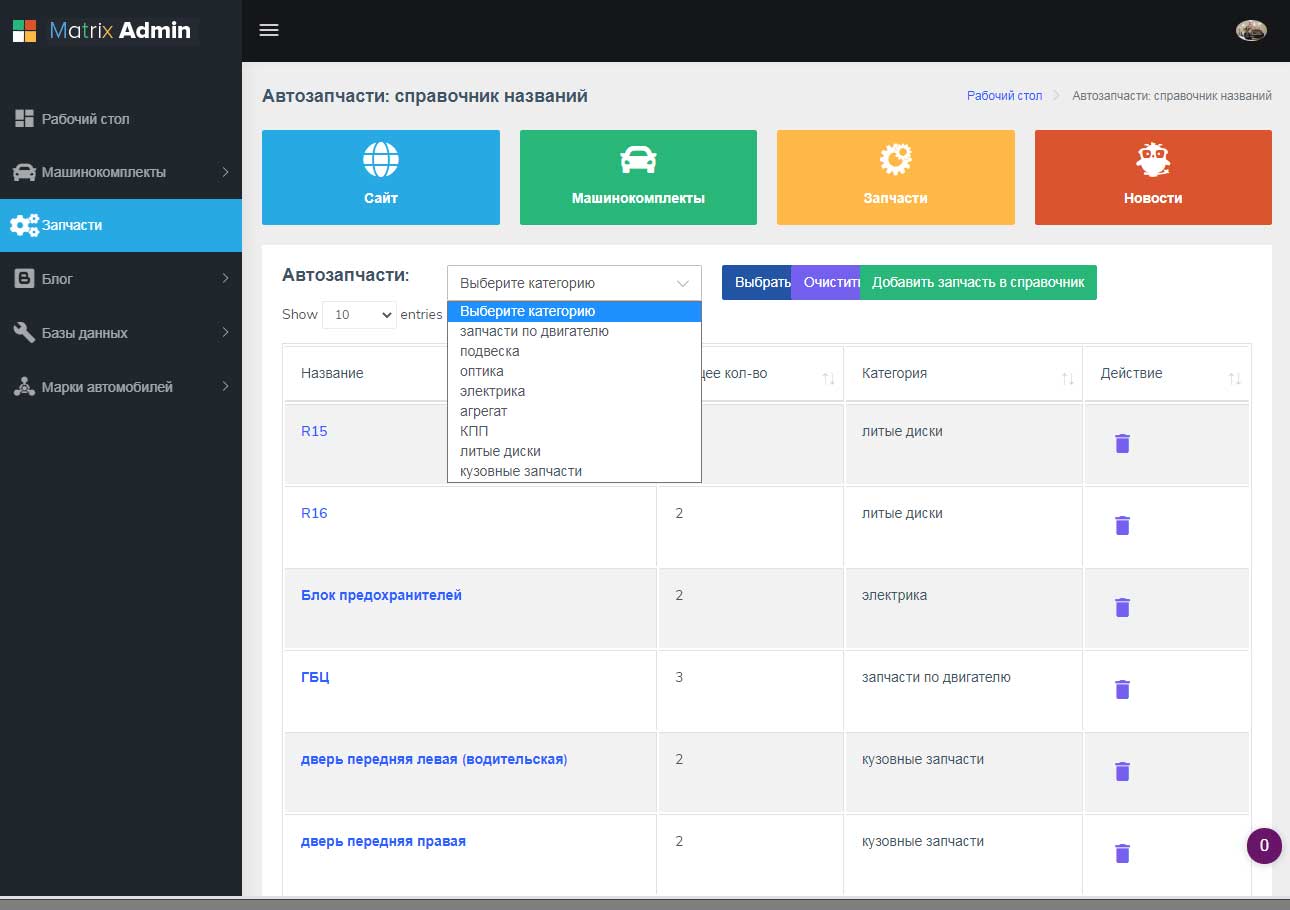Image resolution: width=1290 pixels, height=910 pixels.
Task: Click the globe icon on the Сайт card
Action: pos(381,158)
